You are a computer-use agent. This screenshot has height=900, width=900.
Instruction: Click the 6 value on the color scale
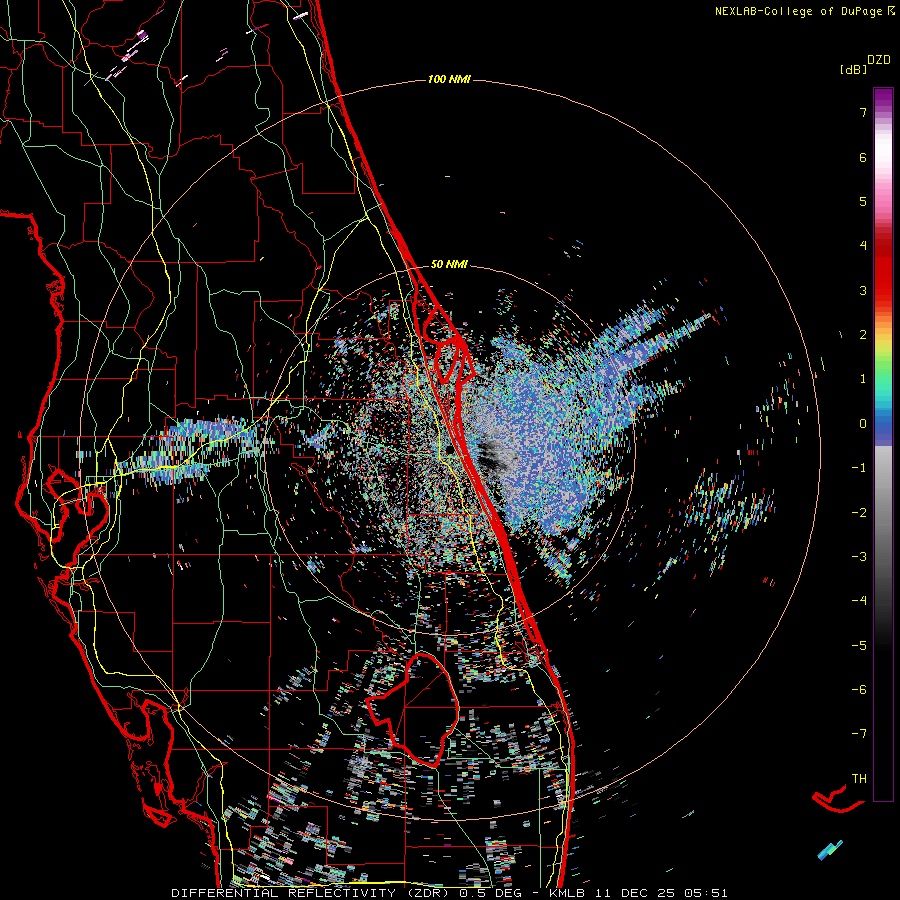pyautogui.click(x=863, y=157)
